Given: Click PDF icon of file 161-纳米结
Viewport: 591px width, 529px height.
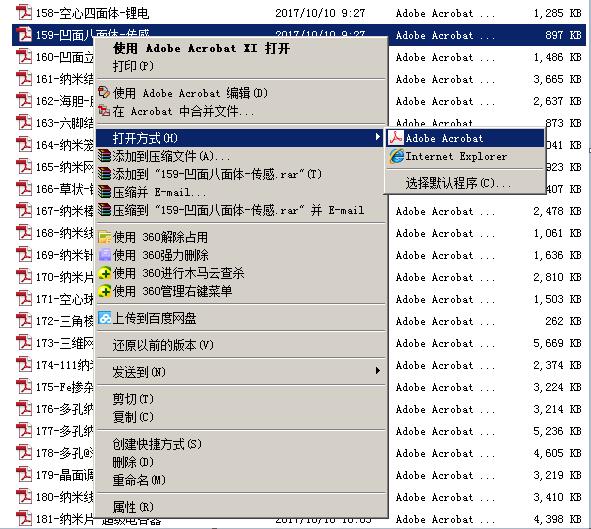Looking at the screenshot, I should (24, 79).
